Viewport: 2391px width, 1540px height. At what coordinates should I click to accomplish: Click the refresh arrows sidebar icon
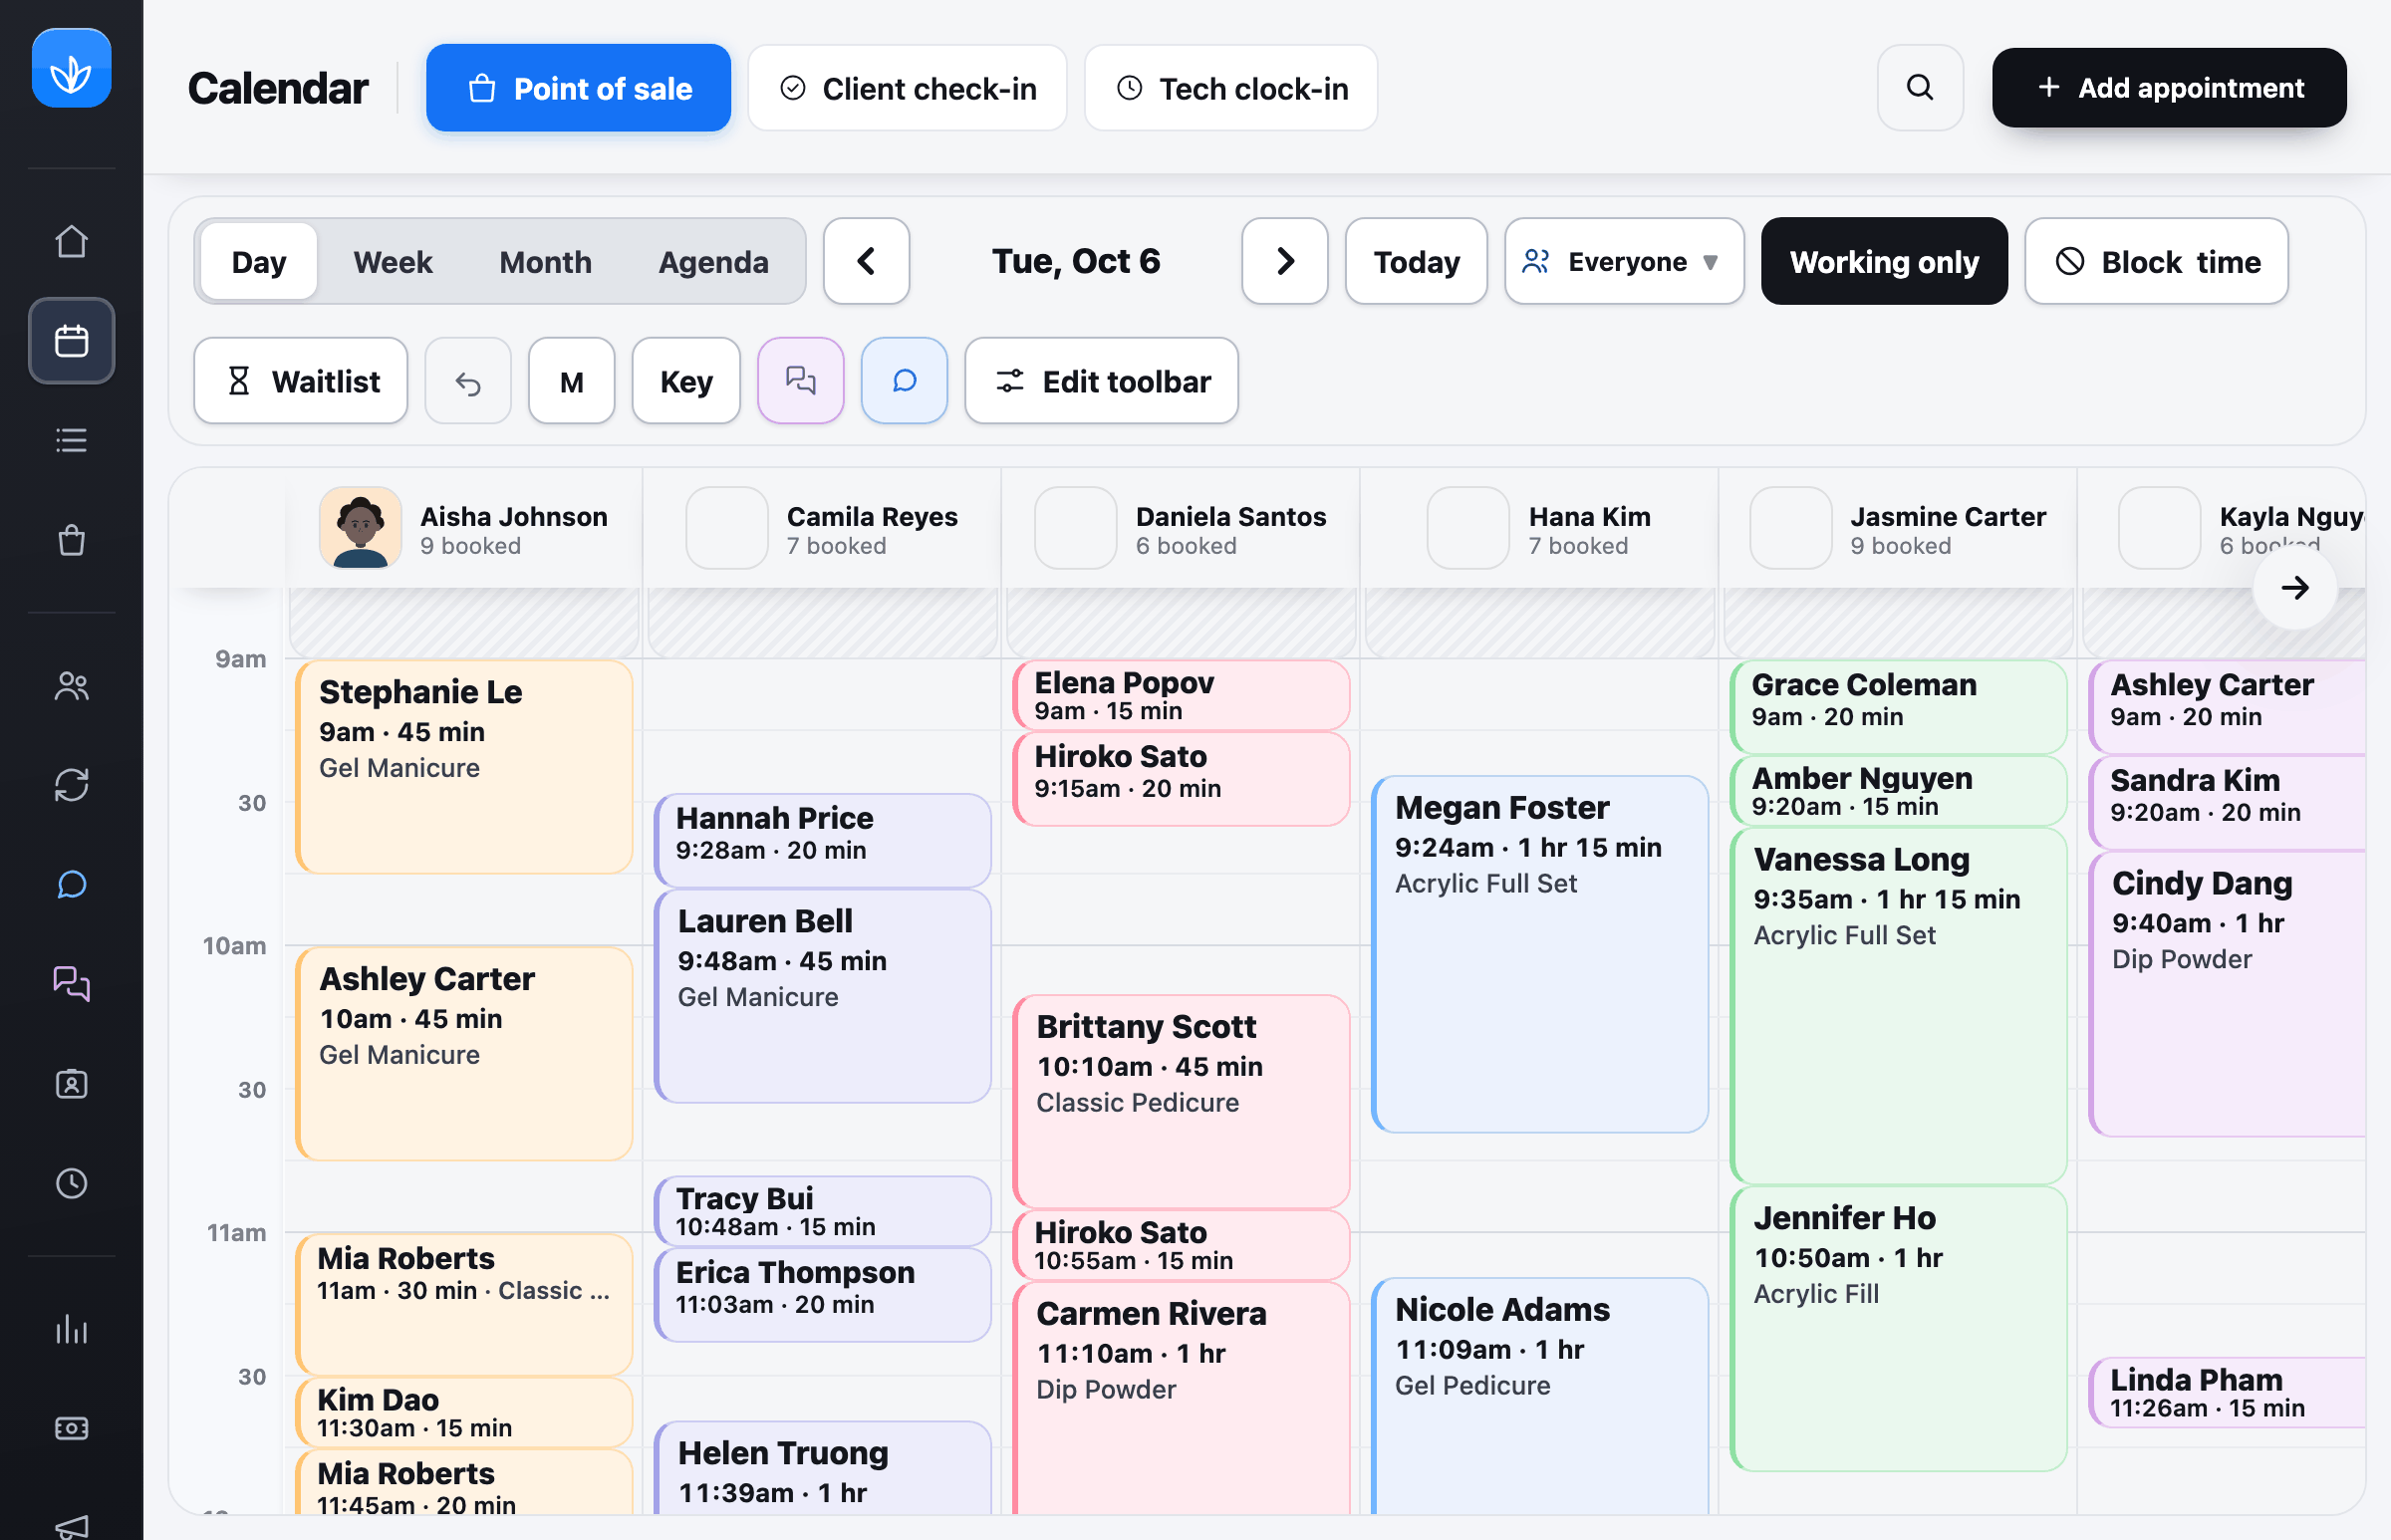(x=71, y=785)
